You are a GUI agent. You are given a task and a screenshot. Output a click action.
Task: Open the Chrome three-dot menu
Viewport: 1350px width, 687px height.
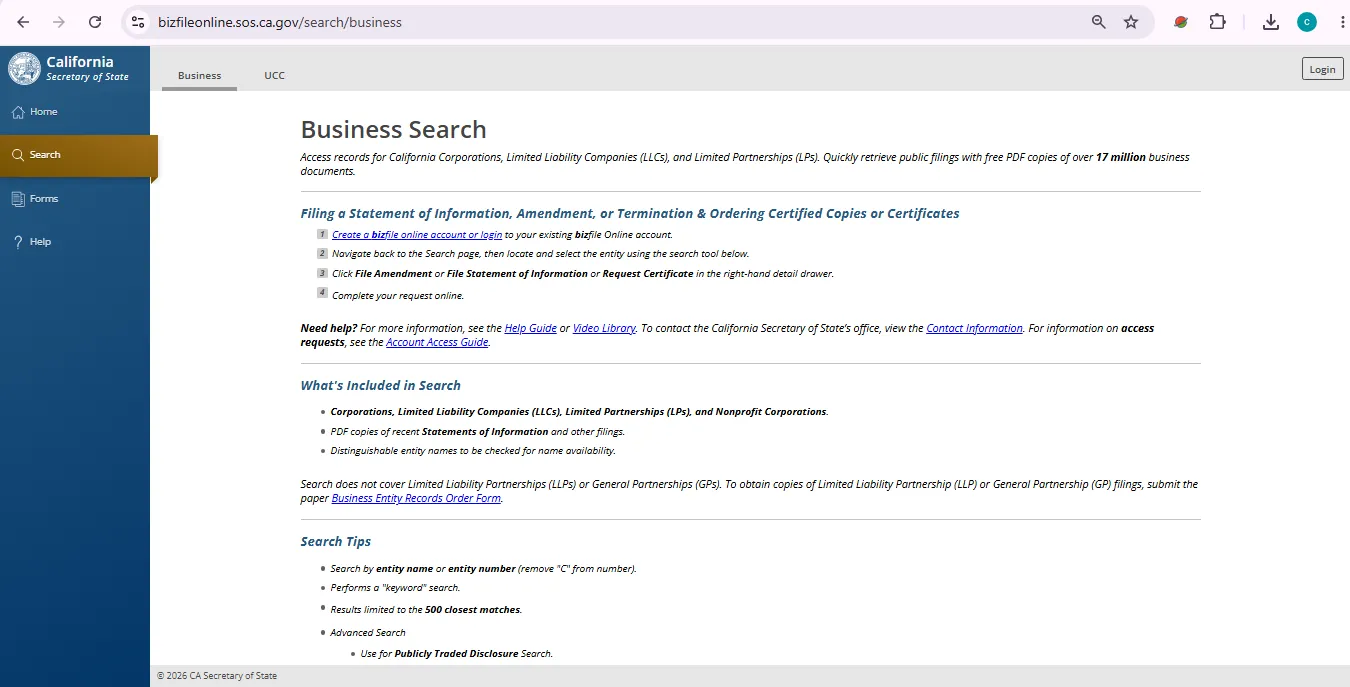(1341, 22)
